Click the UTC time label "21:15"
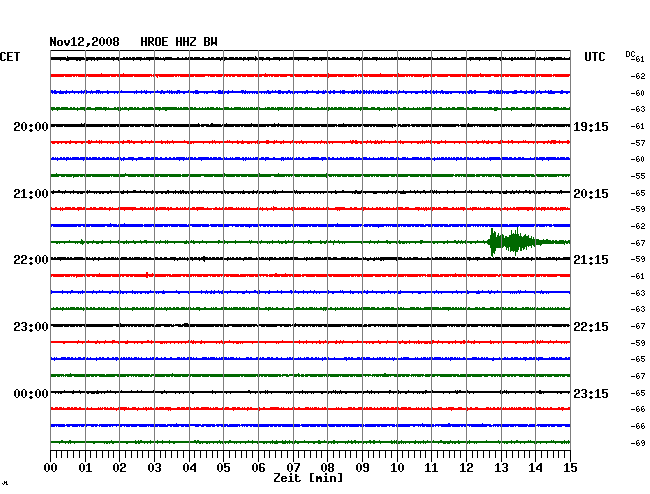Image resolution: width=650 pixels, height=494 pixels. [591, 259]
